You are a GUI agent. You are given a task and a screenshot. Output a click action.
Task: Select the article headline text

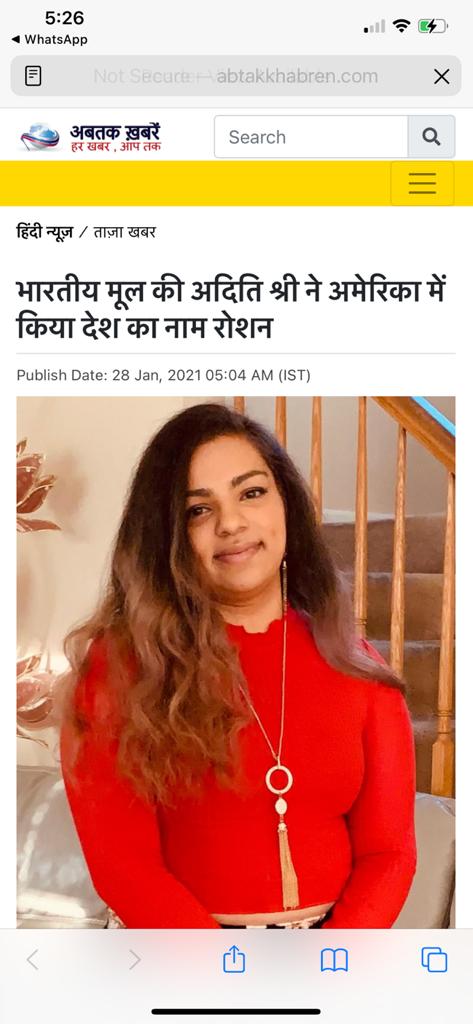coord(231,309)
